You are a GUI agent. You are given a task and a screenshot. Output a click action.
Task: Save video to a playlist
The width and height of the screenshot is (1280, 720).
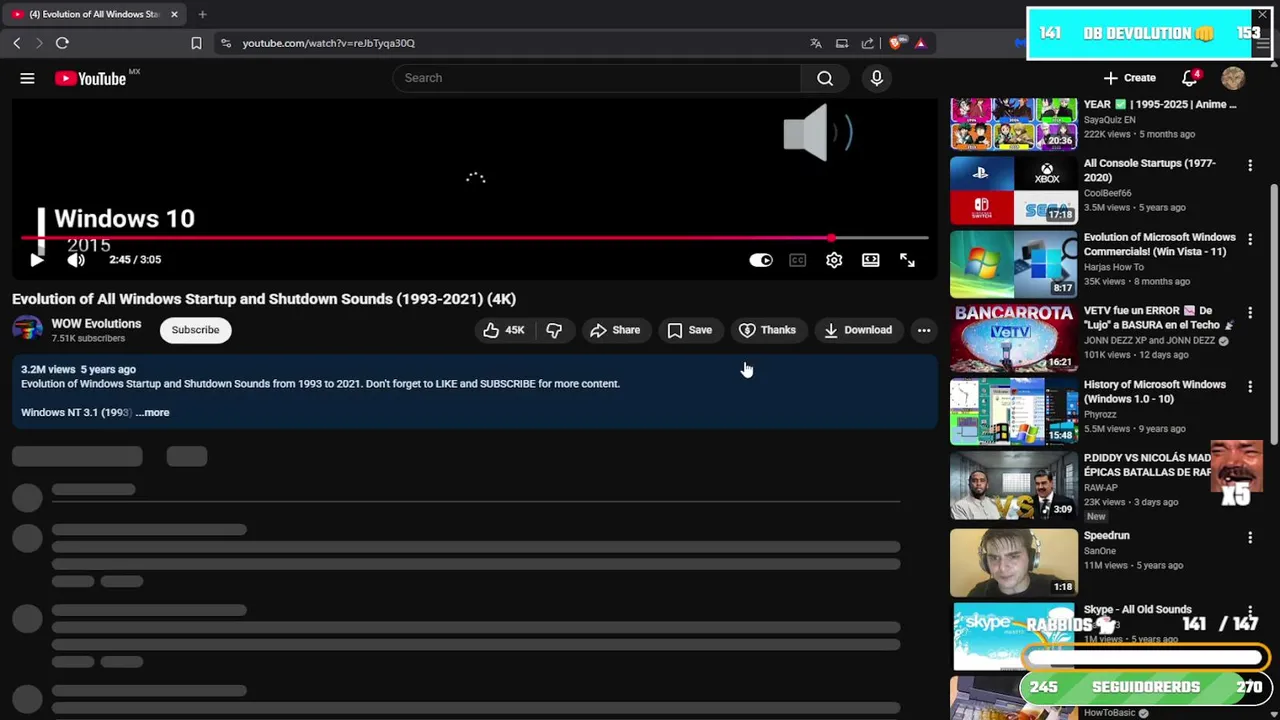pyautogui.click(x=690, y=330)
